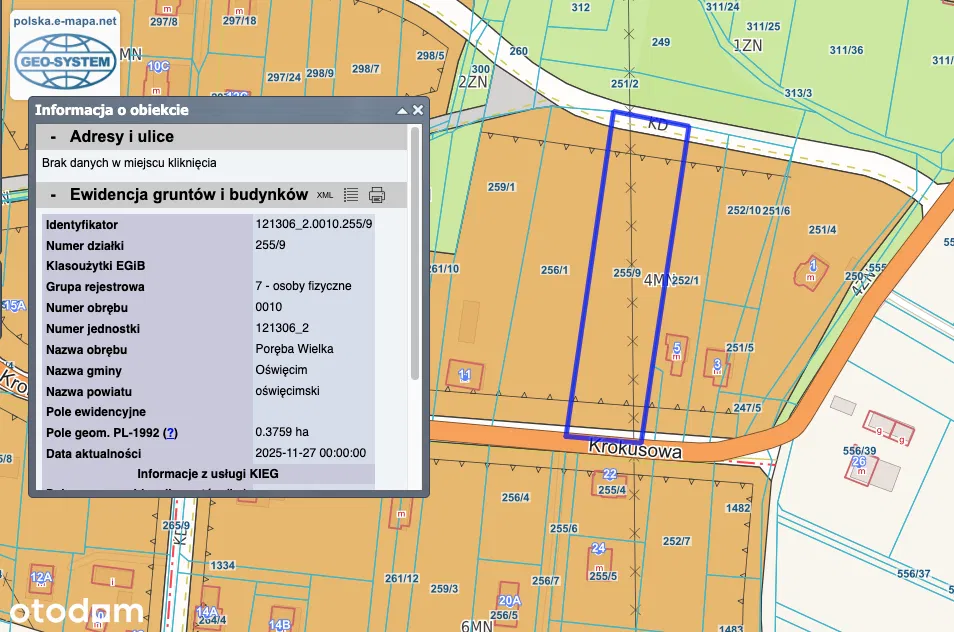Click the building marker numbered 26
954x632 pixels.
858,465
